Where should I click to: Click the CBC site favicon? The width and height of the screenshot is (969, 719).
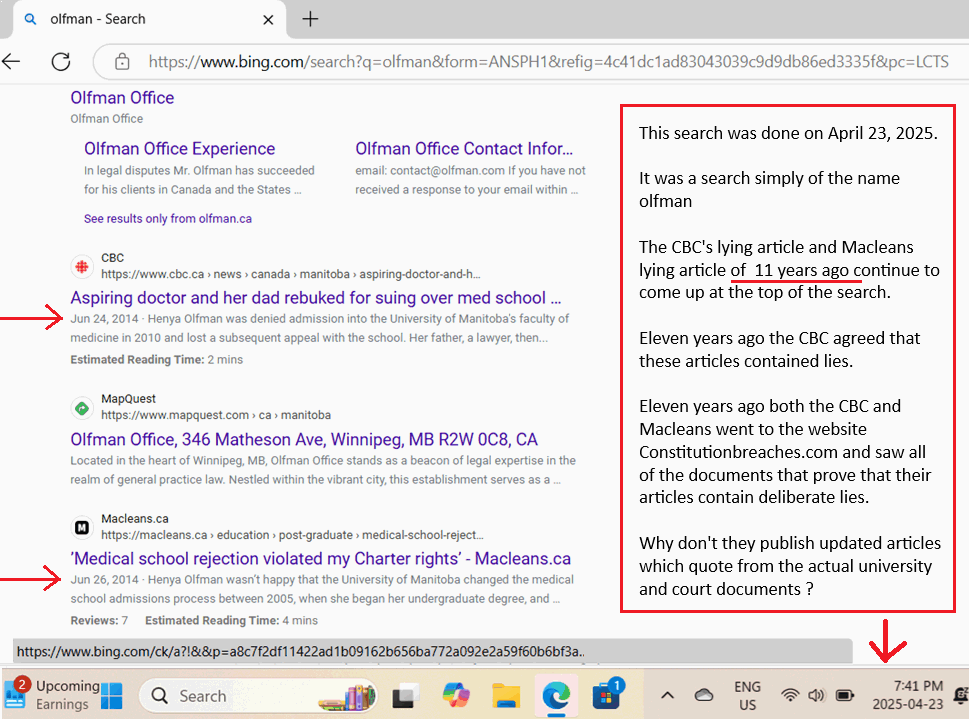coord(82,266)
